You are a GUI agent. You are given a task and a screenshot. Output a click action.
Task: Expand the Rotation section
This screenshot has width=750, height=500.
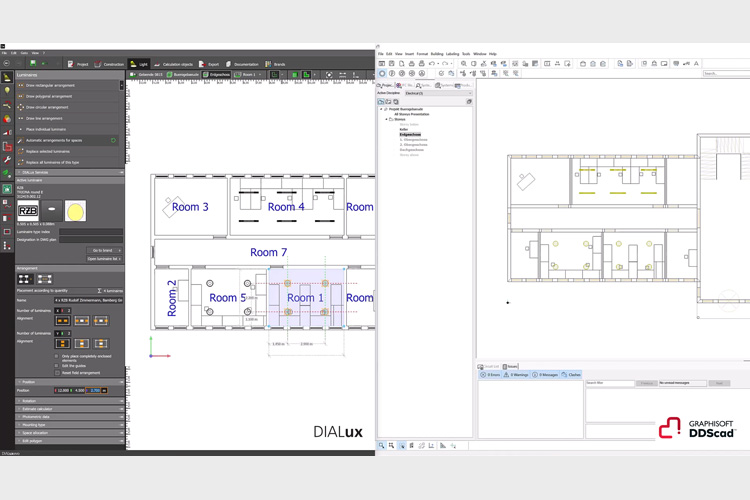tap(70, 401)
